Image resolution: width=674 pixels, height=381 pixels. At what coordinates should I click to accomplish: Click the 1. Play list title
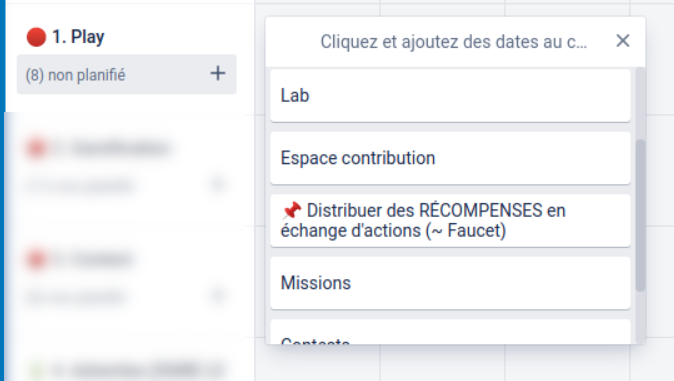[78, 37]
